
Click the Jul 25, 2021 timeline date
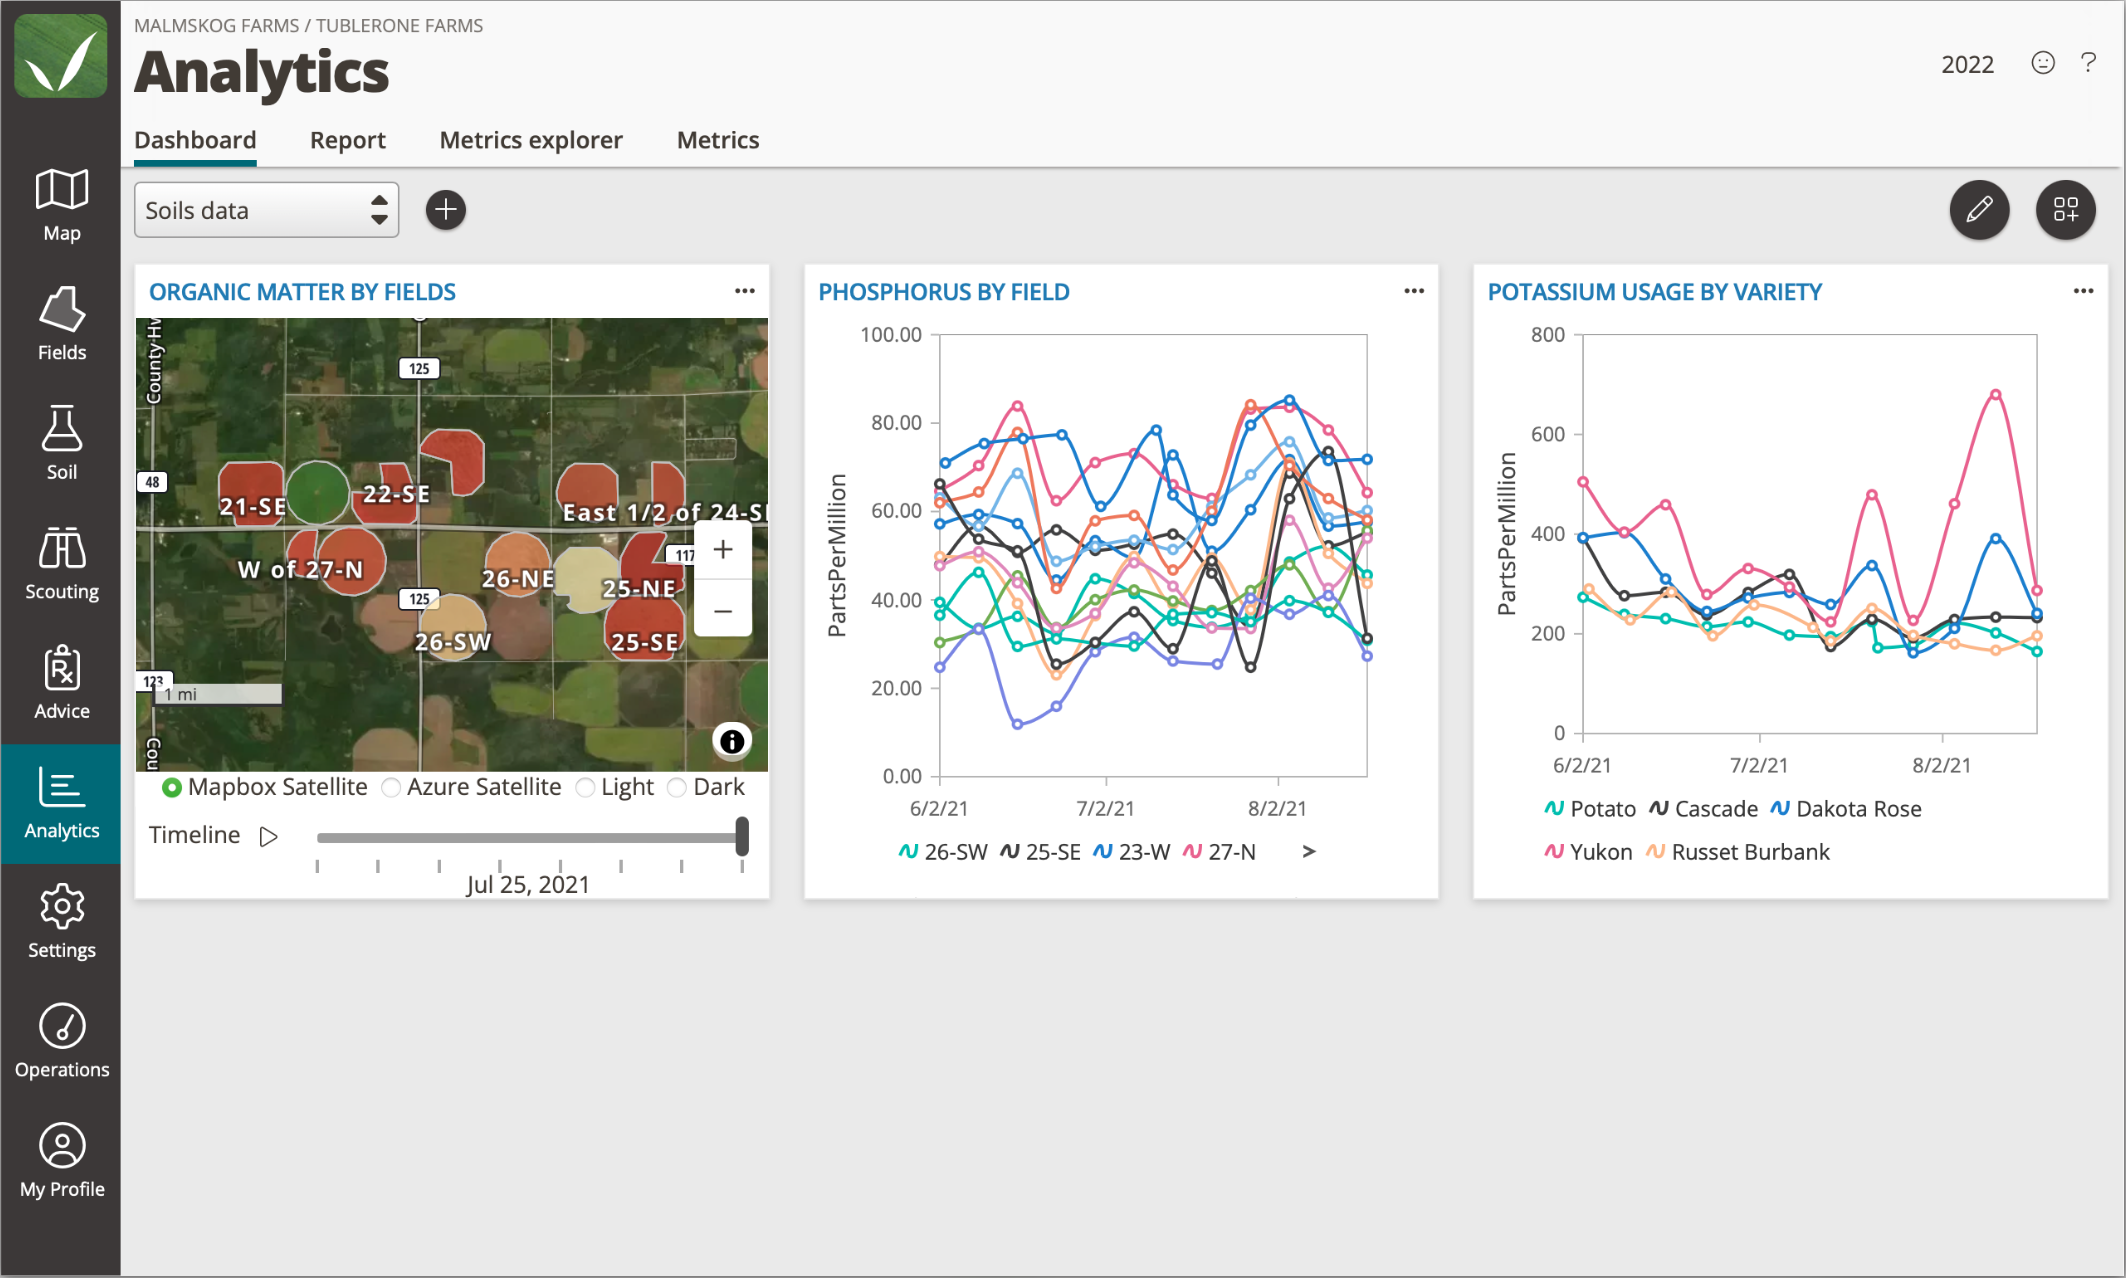(x=527, y=885)
